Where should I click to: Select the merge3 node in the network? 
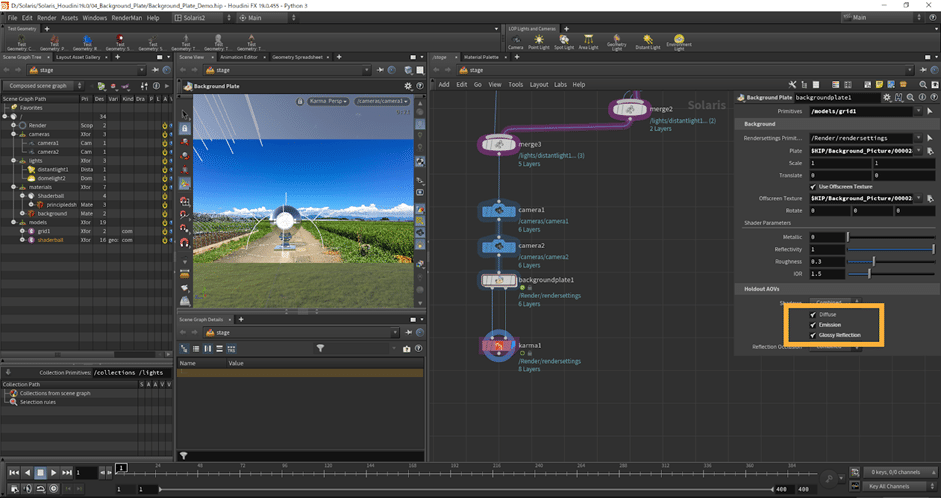[497, 145]
